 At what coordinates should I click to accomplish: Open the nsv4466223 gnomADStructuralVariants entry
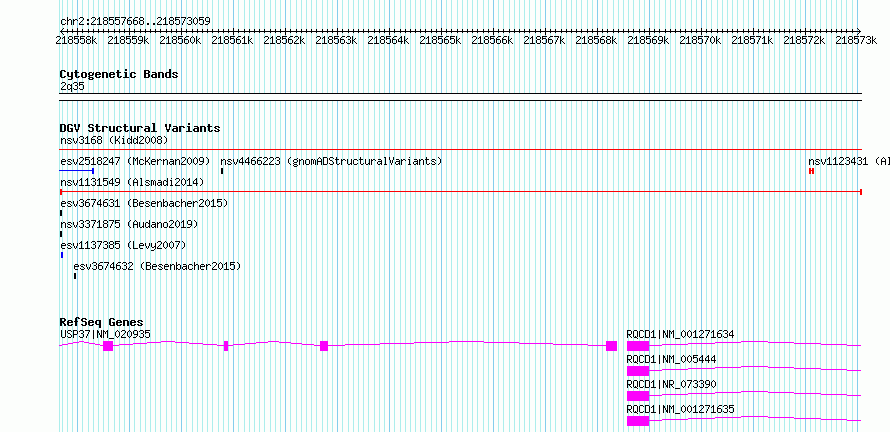[x=331, y=161]
